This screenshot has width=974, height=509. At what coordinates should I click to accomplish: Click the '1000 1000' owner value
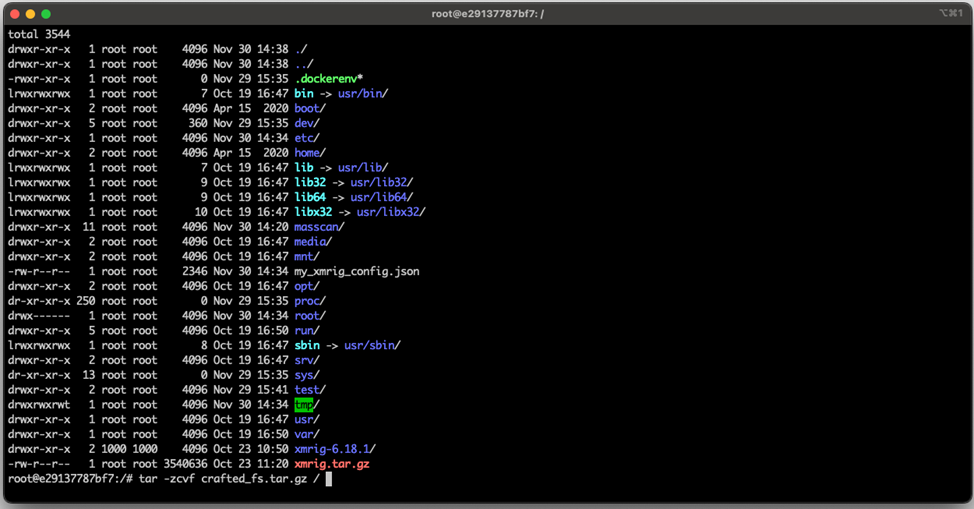[x=129, y=449]
